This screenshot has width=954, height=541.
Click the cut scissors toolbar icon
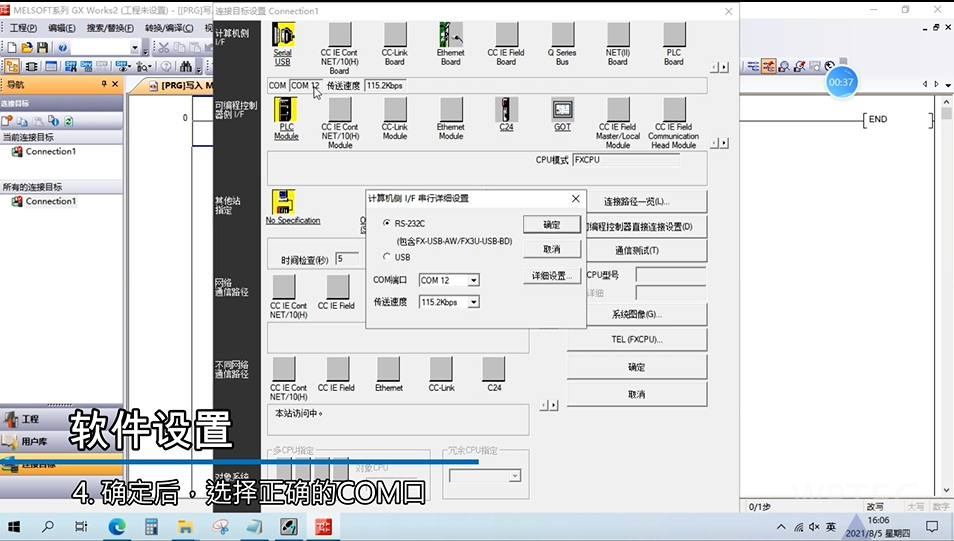click(164, 47)
